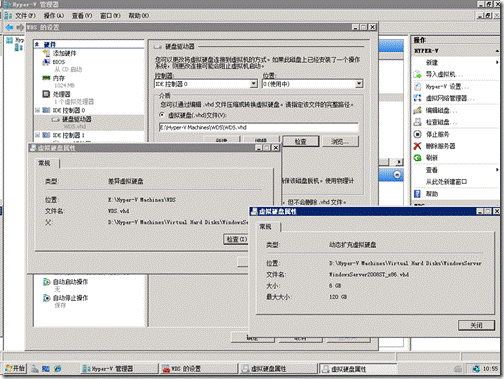The width and height of the screenshot is (504, 379).
Task: Click the .vhd file path input field
Action: tap(259, 127)
